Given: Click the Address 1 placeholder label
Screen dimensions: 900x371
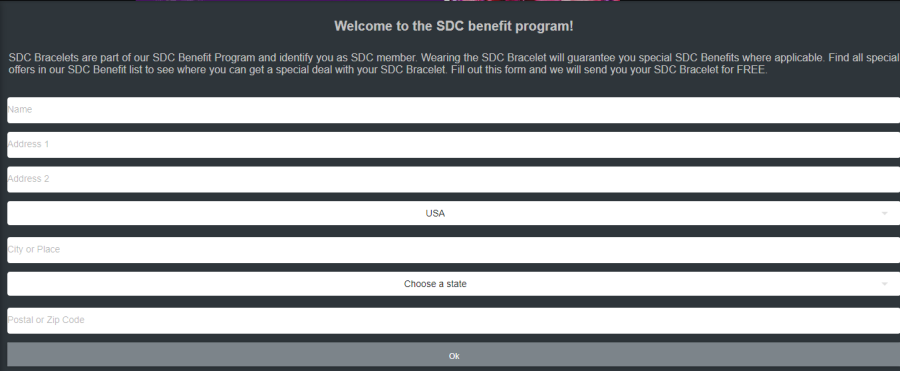Looking at the screenshot, I should (x=28, y=144).
